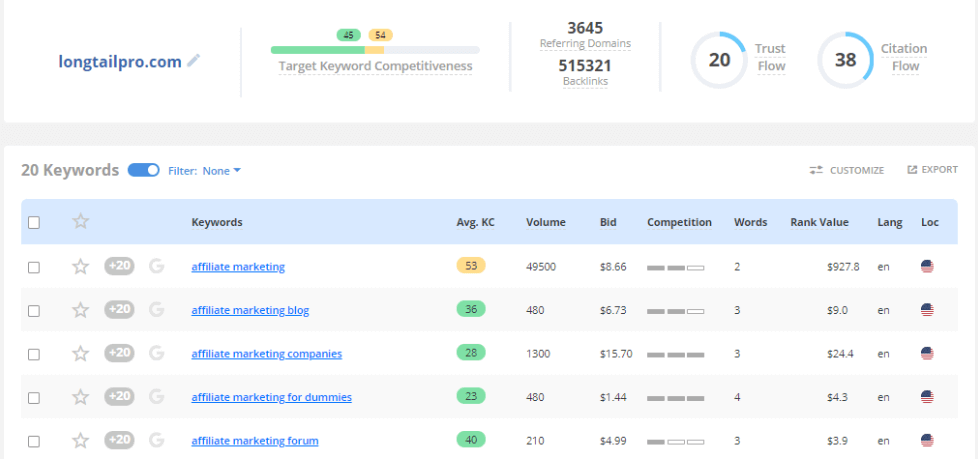Click Google icon for affiliate marketing for dummies
The image size is (978, 459).
156,396
